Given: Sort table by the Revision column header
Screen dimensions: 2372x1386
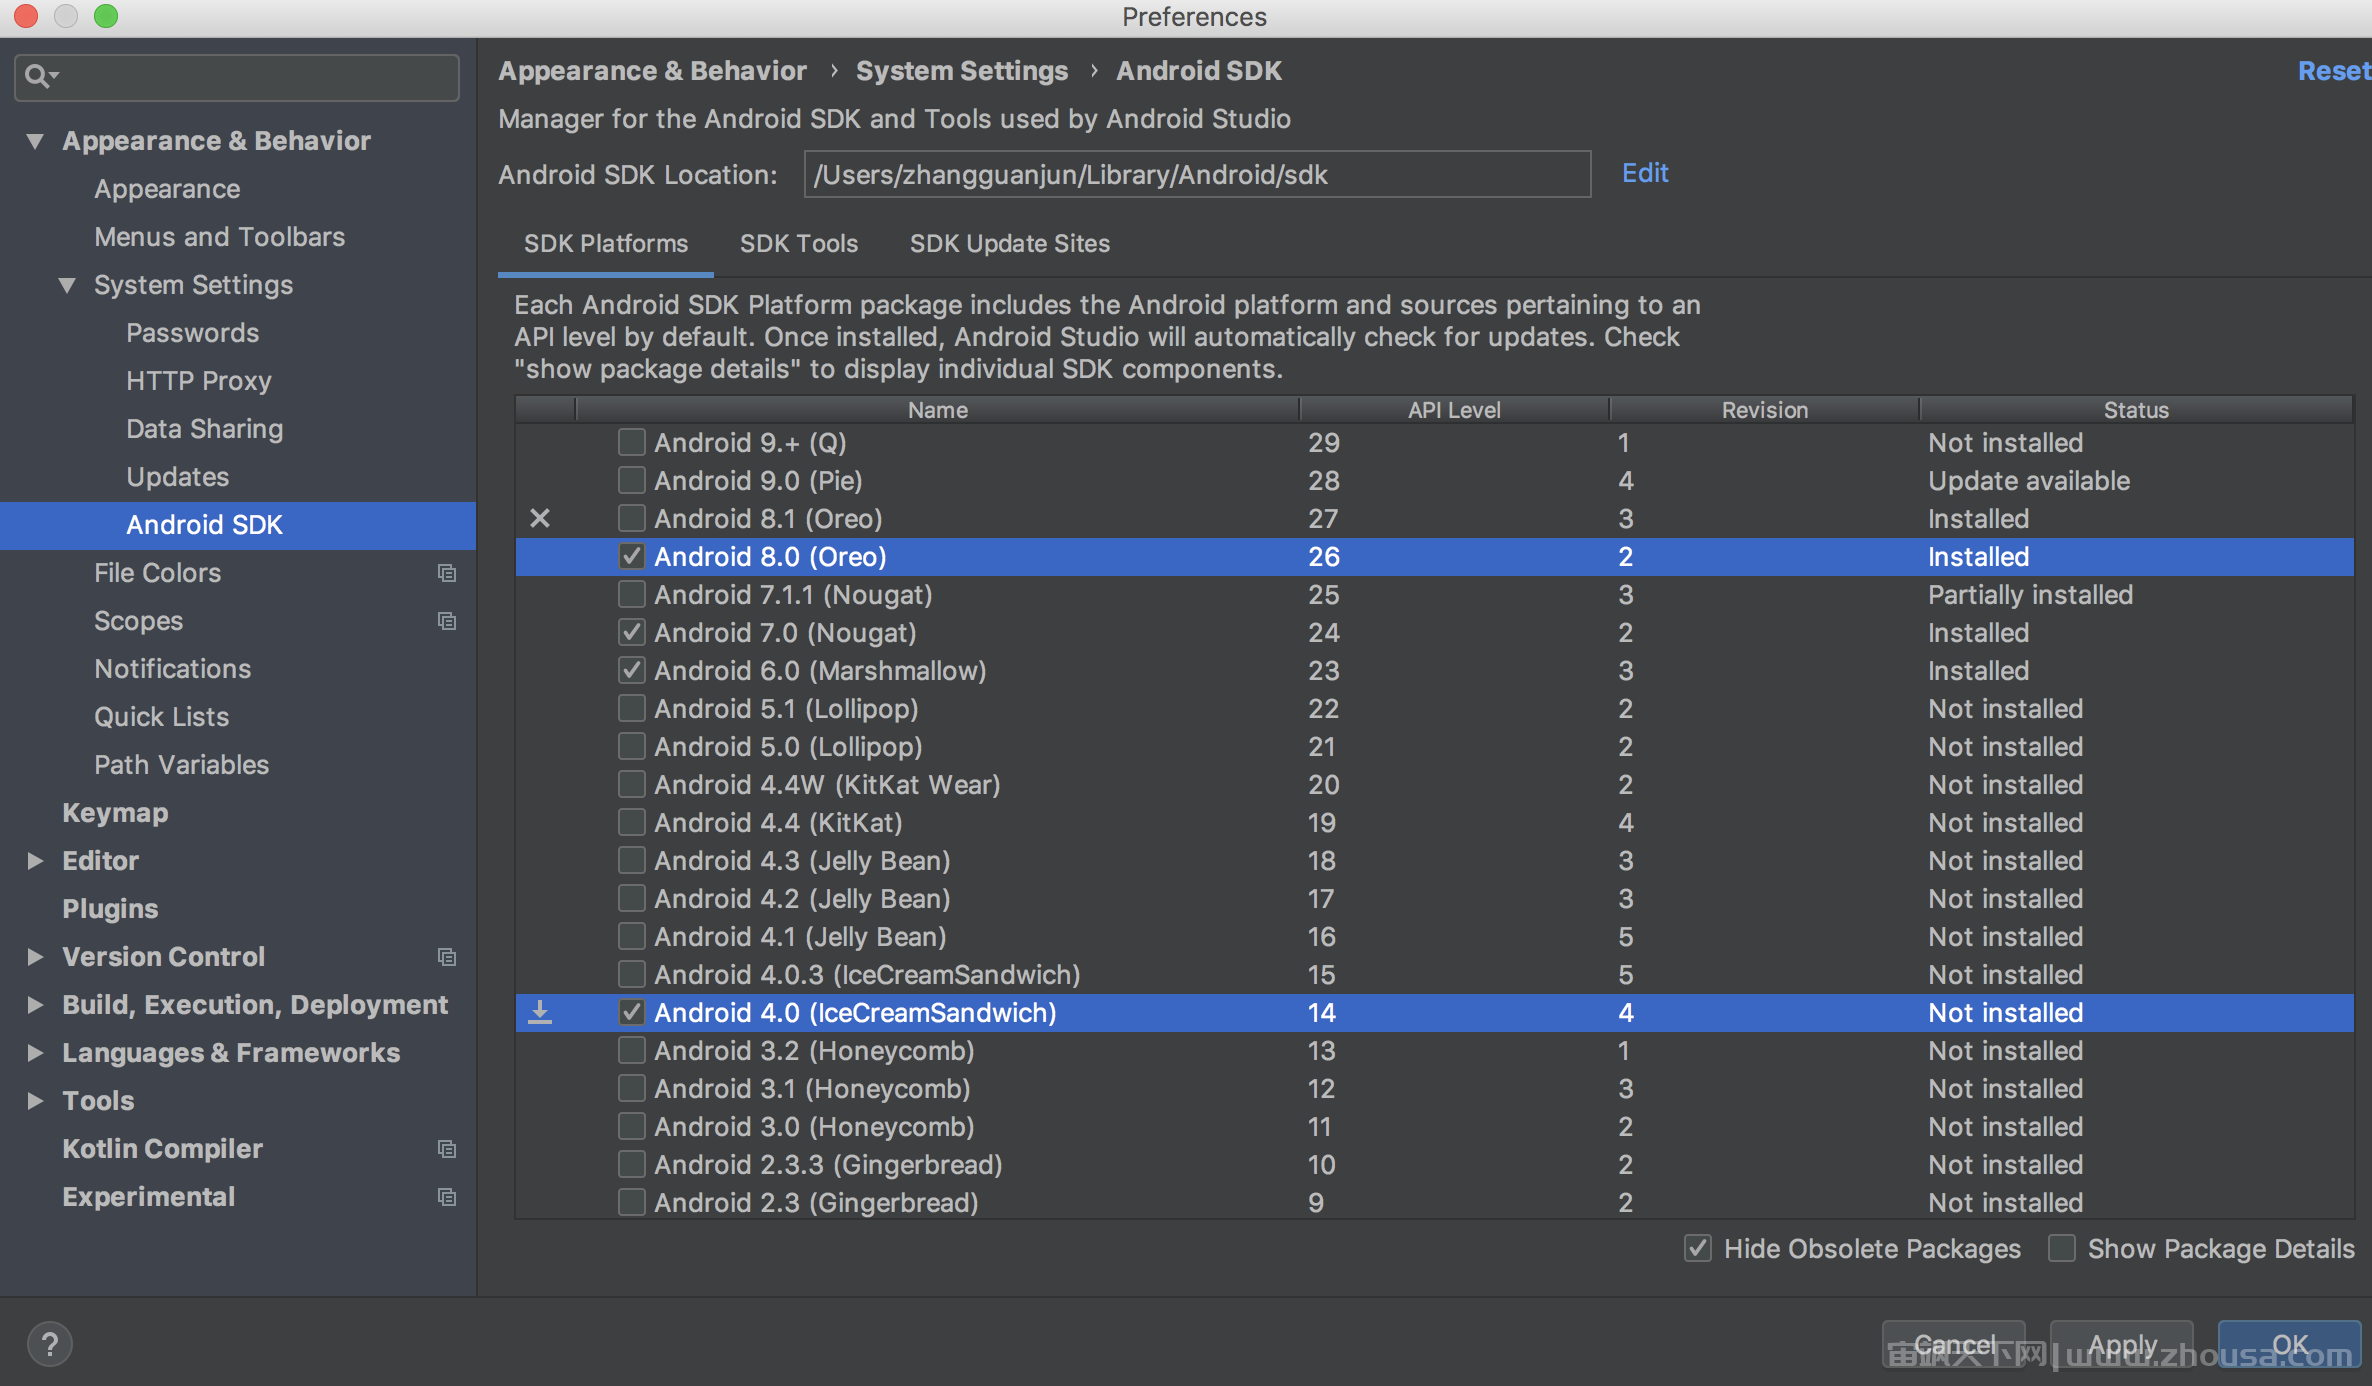Looking at the screenshot, I should coord(1764,410).
